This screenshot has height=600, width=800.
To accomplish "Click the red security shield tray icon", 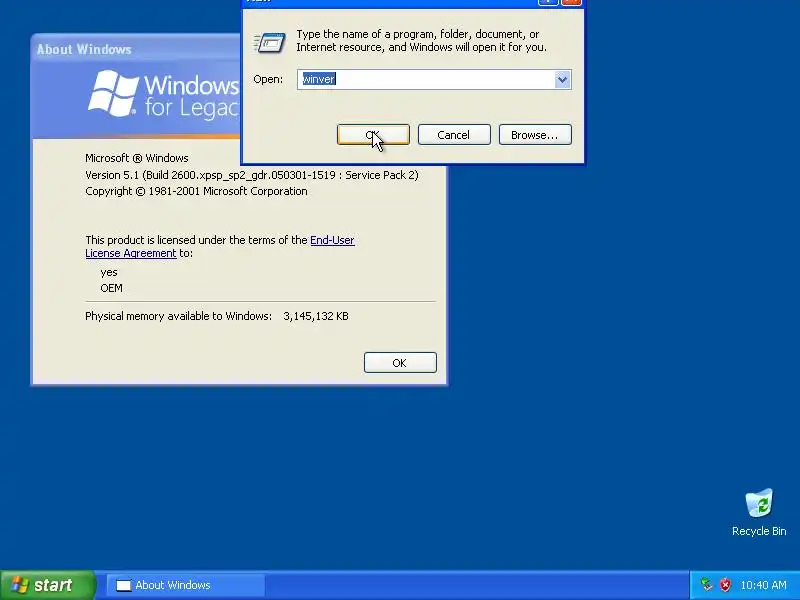I will click(725, 585).
